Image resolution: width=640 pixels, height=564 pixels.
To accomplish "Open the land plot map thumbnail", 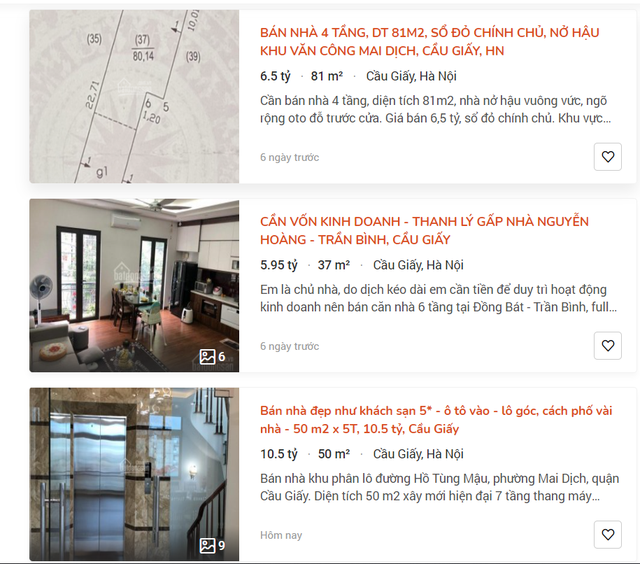I will click(x=134, y=96).
